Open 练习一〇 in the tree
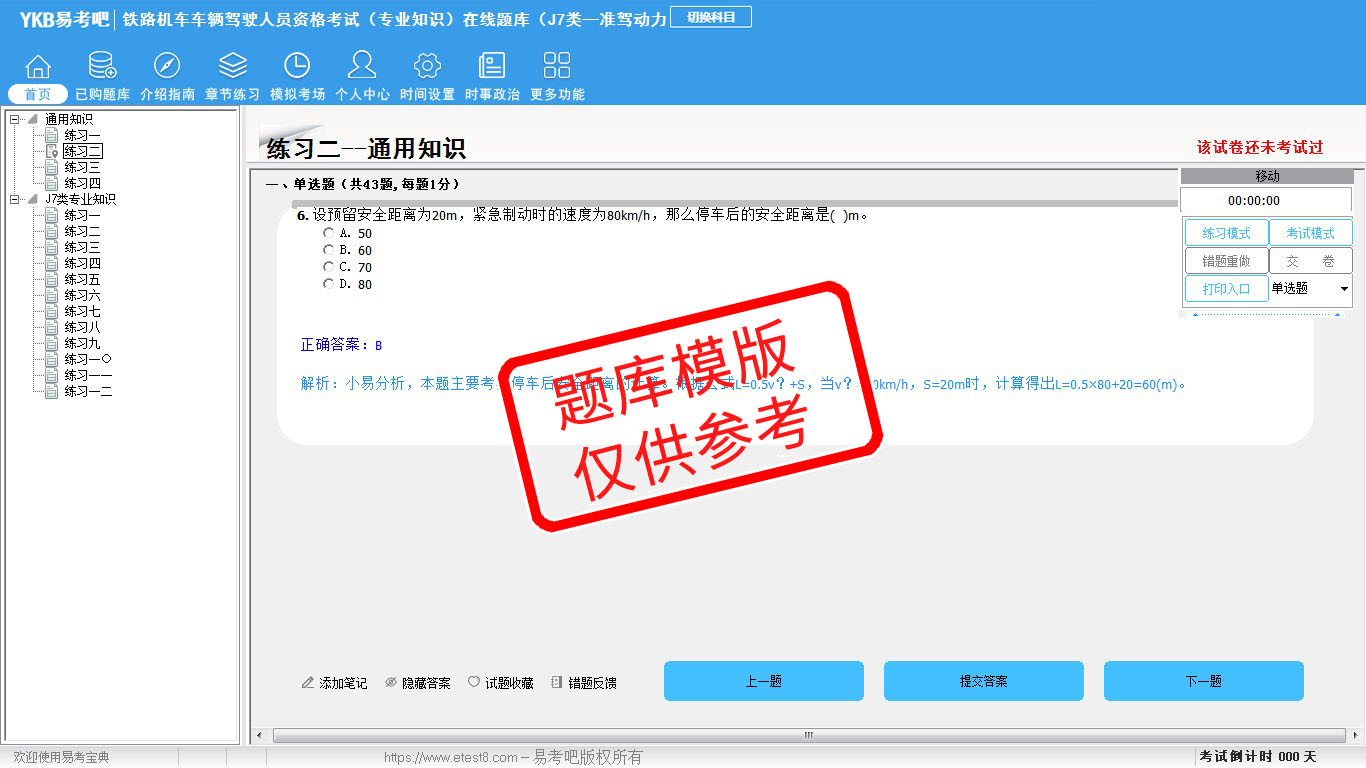This screenshot has width=1366, height=768. tap(88, 359)
